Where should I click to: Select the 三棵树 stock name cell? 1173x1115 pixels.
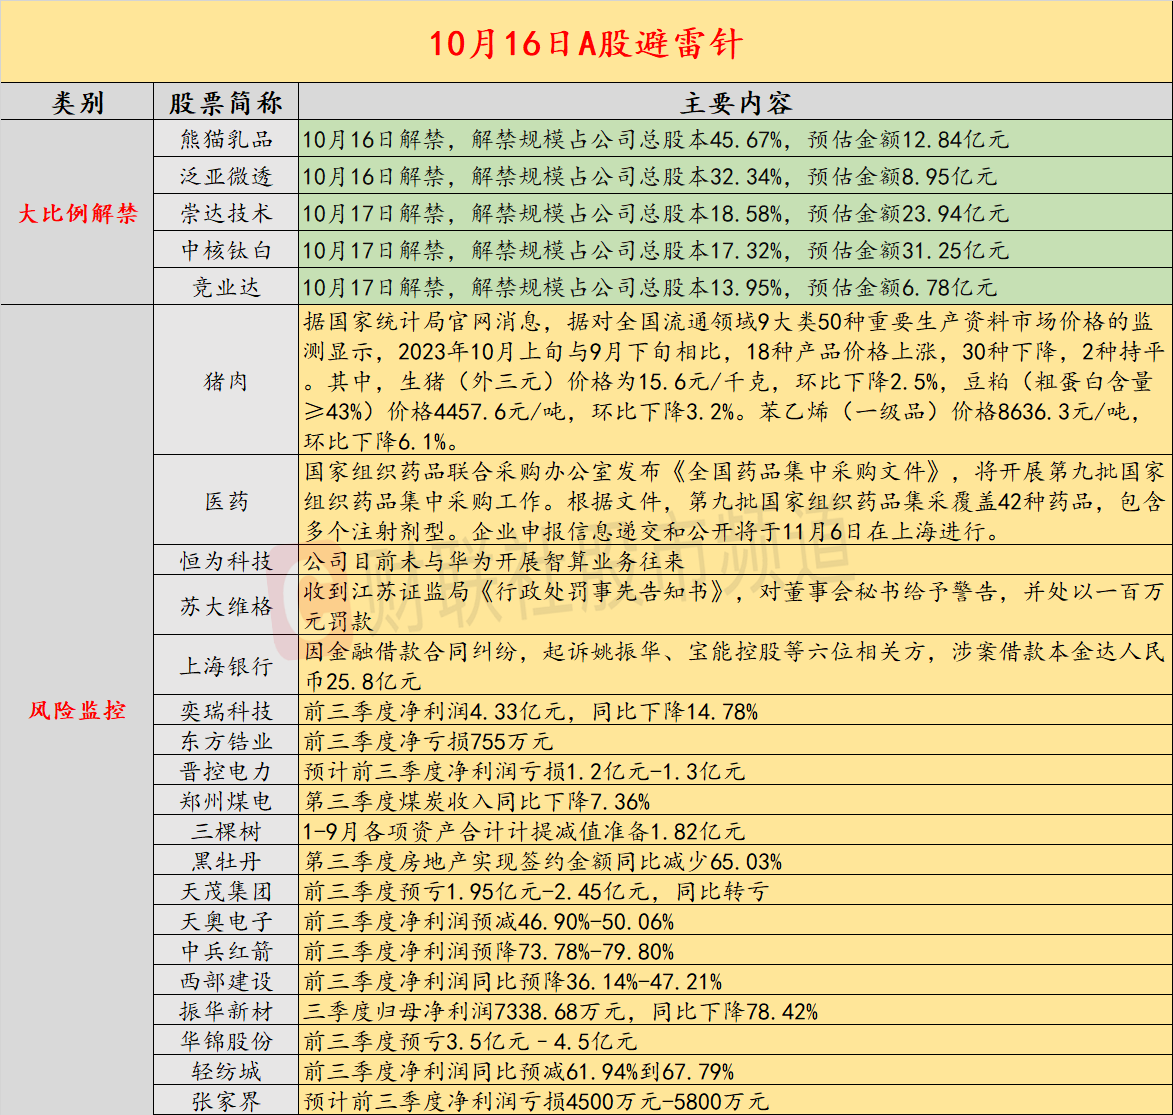(x=226, y=831)
